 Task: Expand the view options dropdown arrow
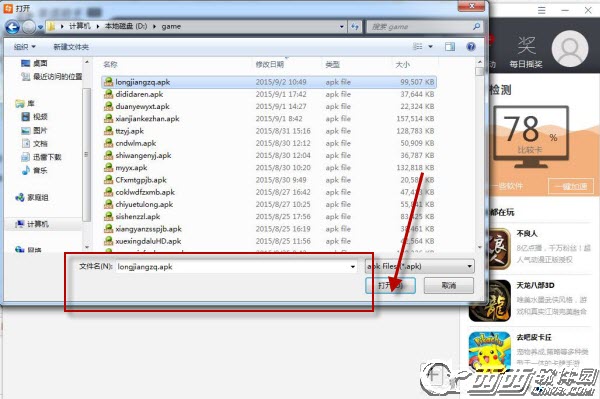(430, 47)
